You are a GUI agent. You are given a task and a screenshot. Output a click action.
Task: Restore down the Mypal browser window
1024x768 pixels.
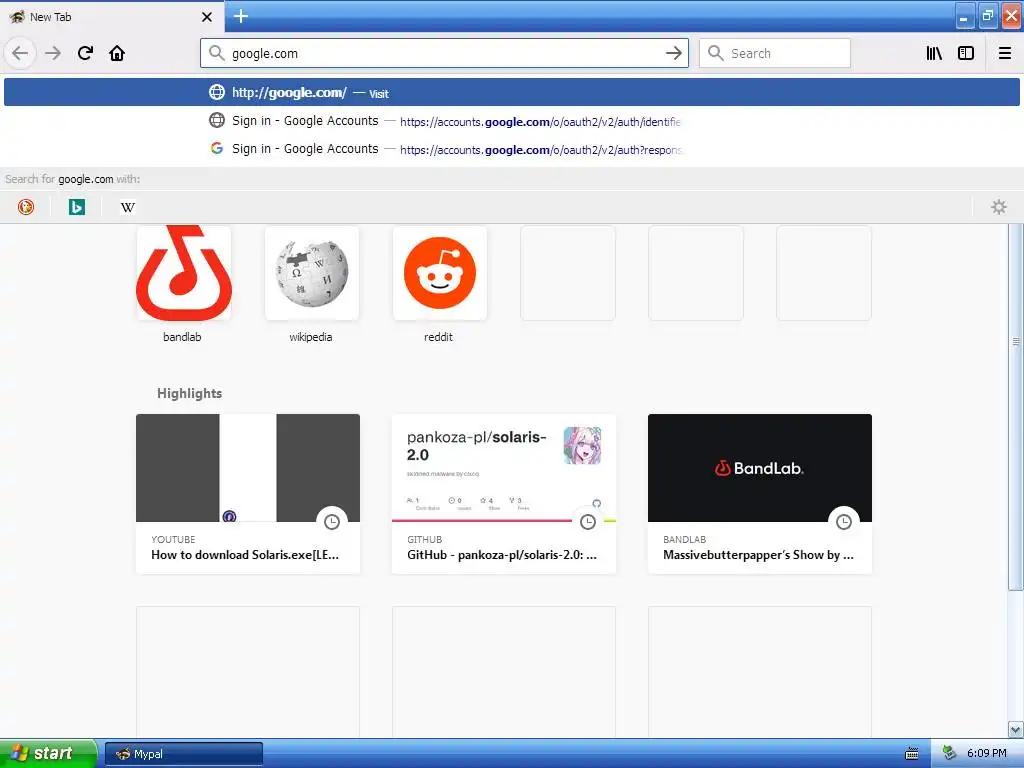(x=988, y=16)
